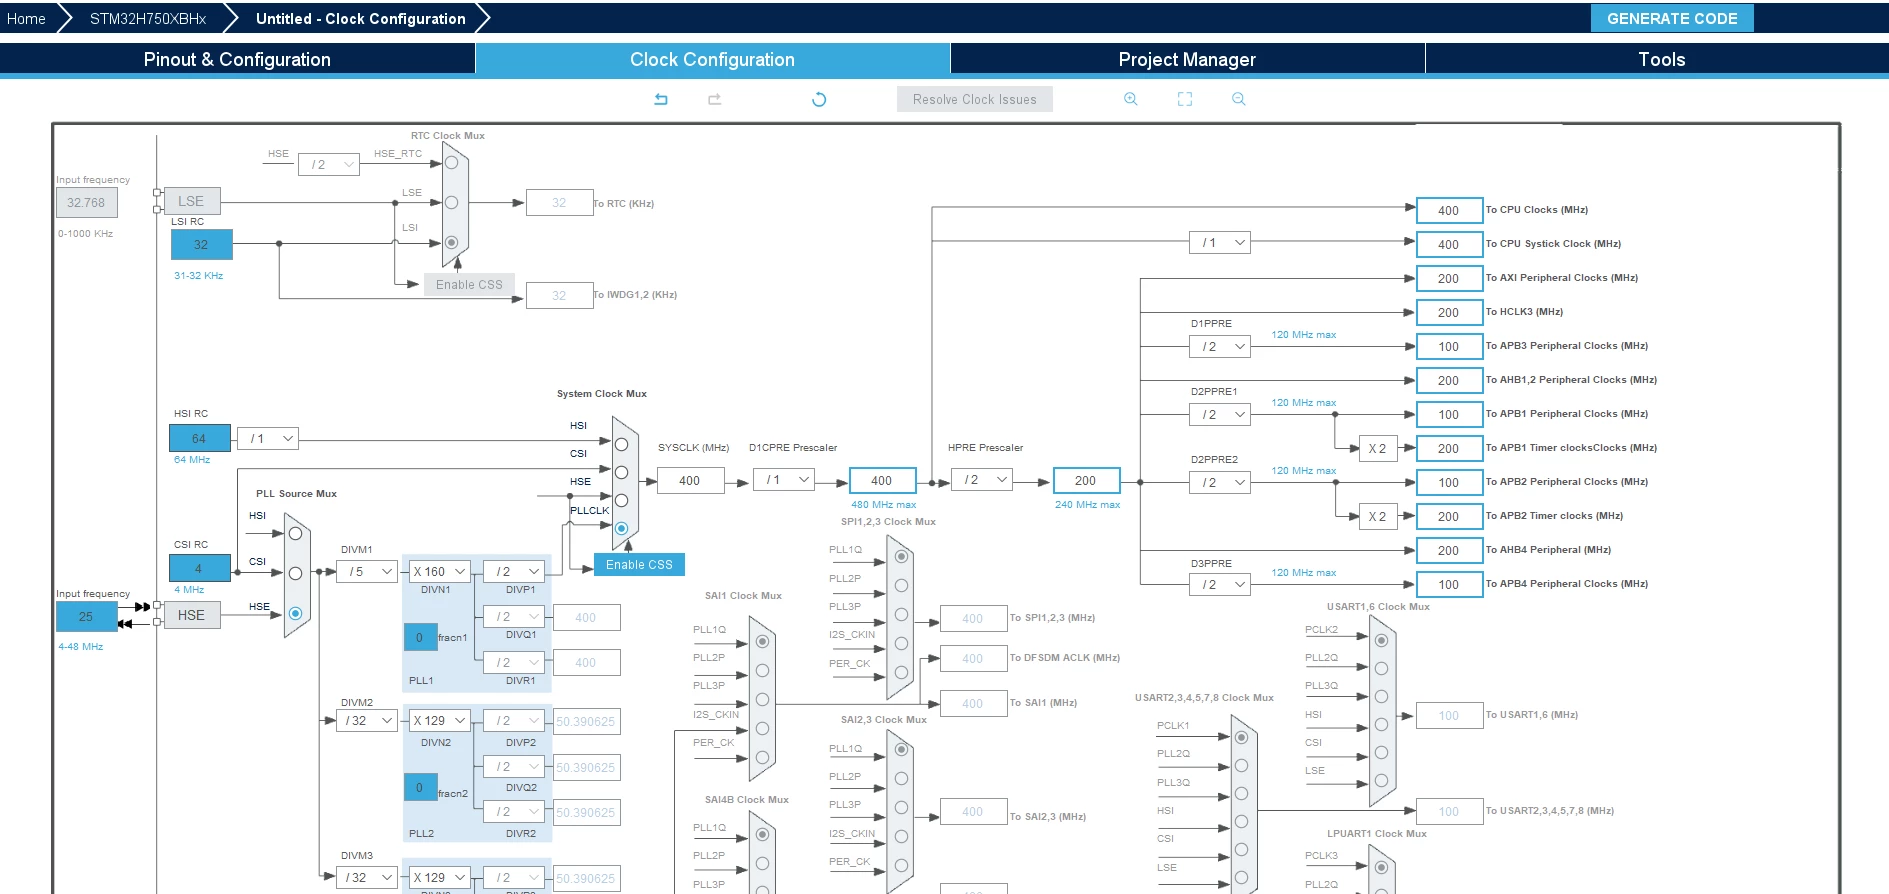
Task: Edit the HSE input frequency field showing 25
Action: tap(86, 616)
